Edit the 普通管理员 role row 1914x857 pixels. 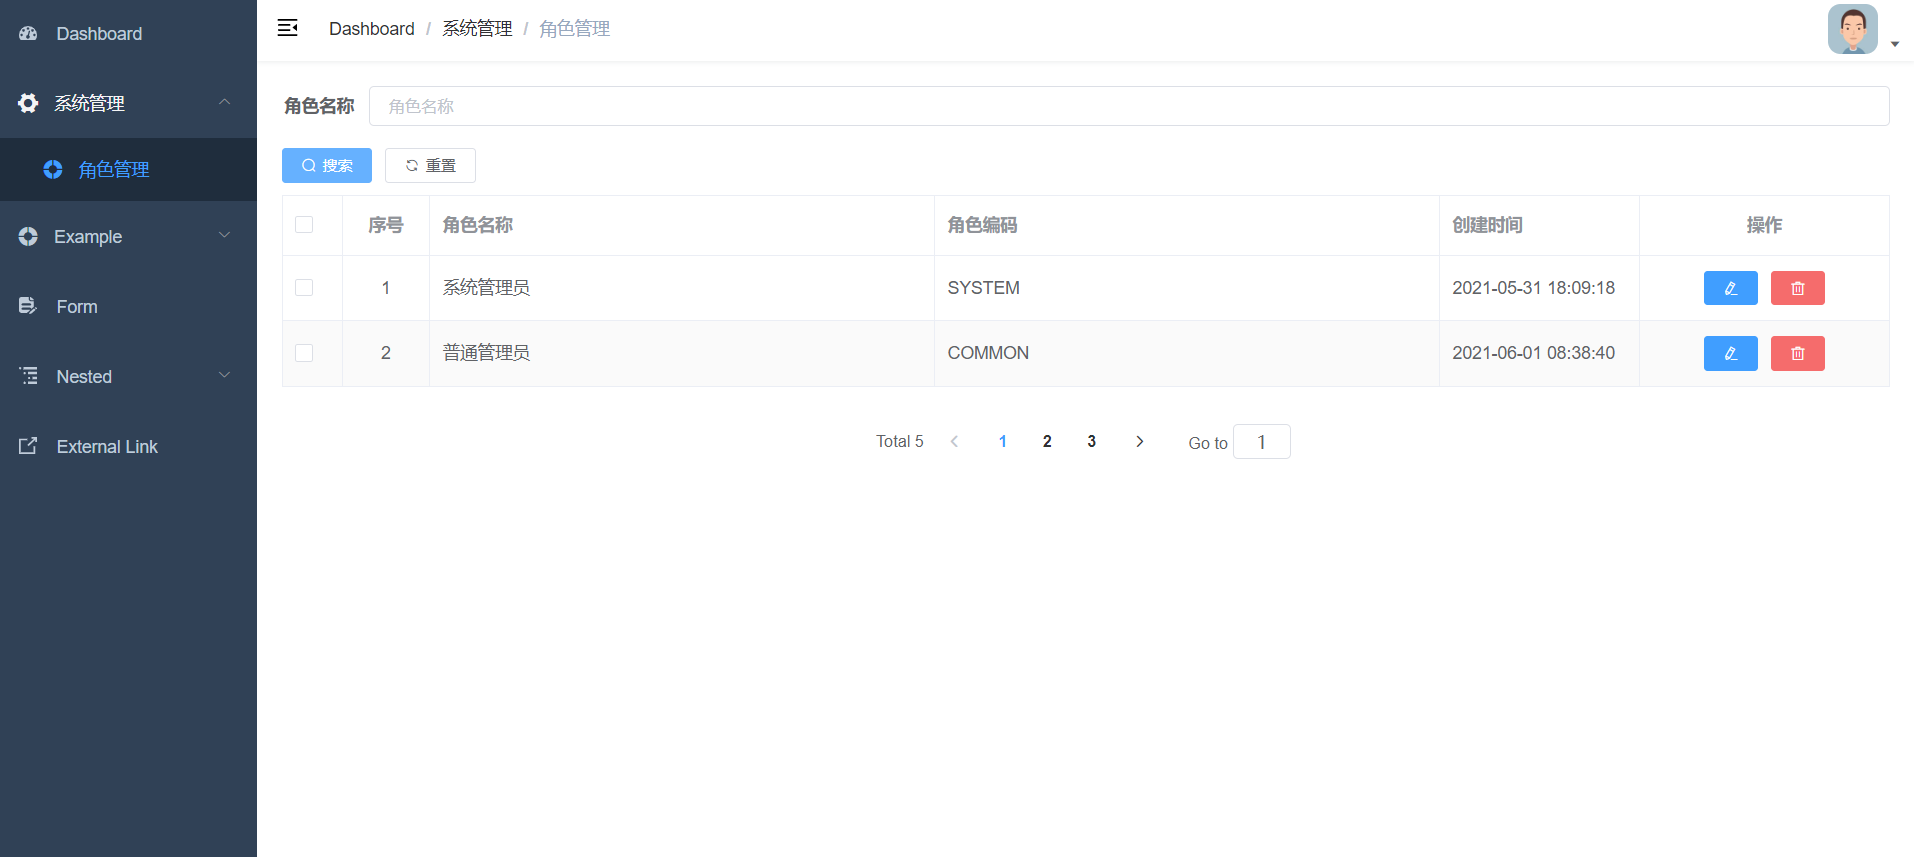coord(1730,353)
